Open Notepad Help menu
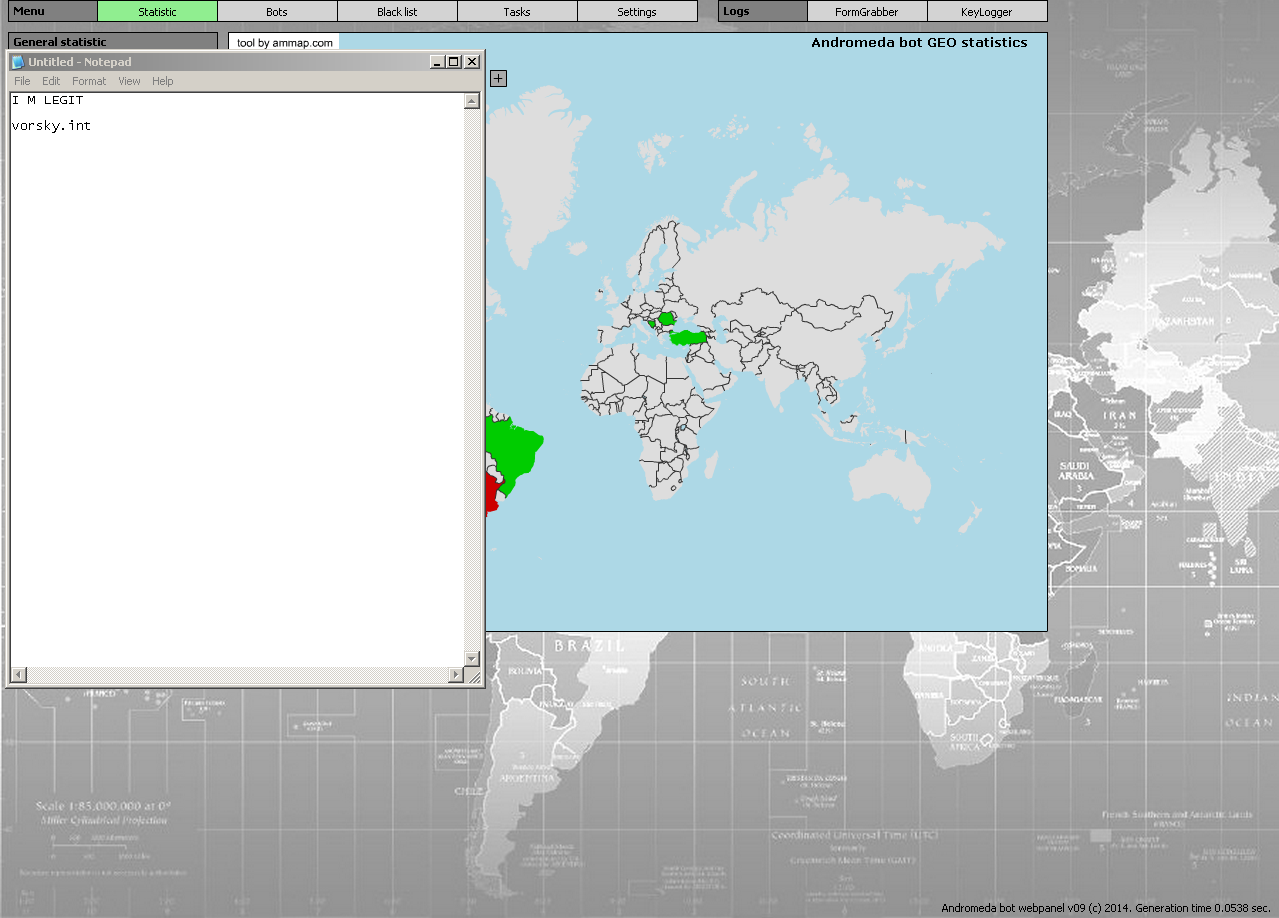 coord(162,81)
